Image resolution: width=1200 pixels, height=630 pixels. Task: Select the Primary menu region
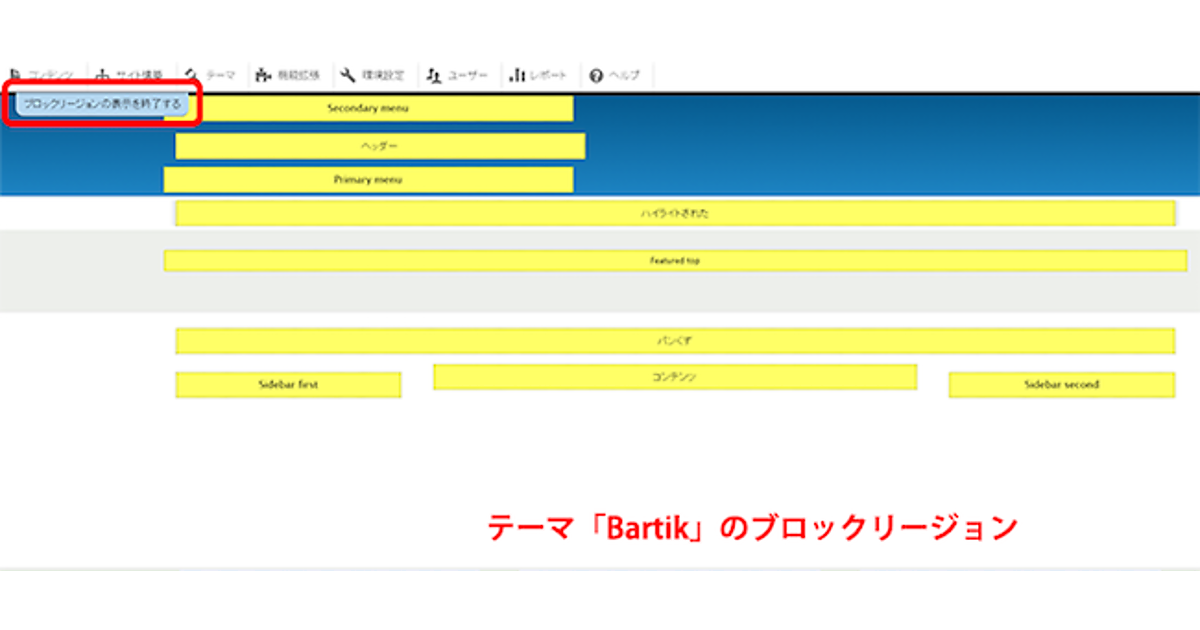(369, 180)
